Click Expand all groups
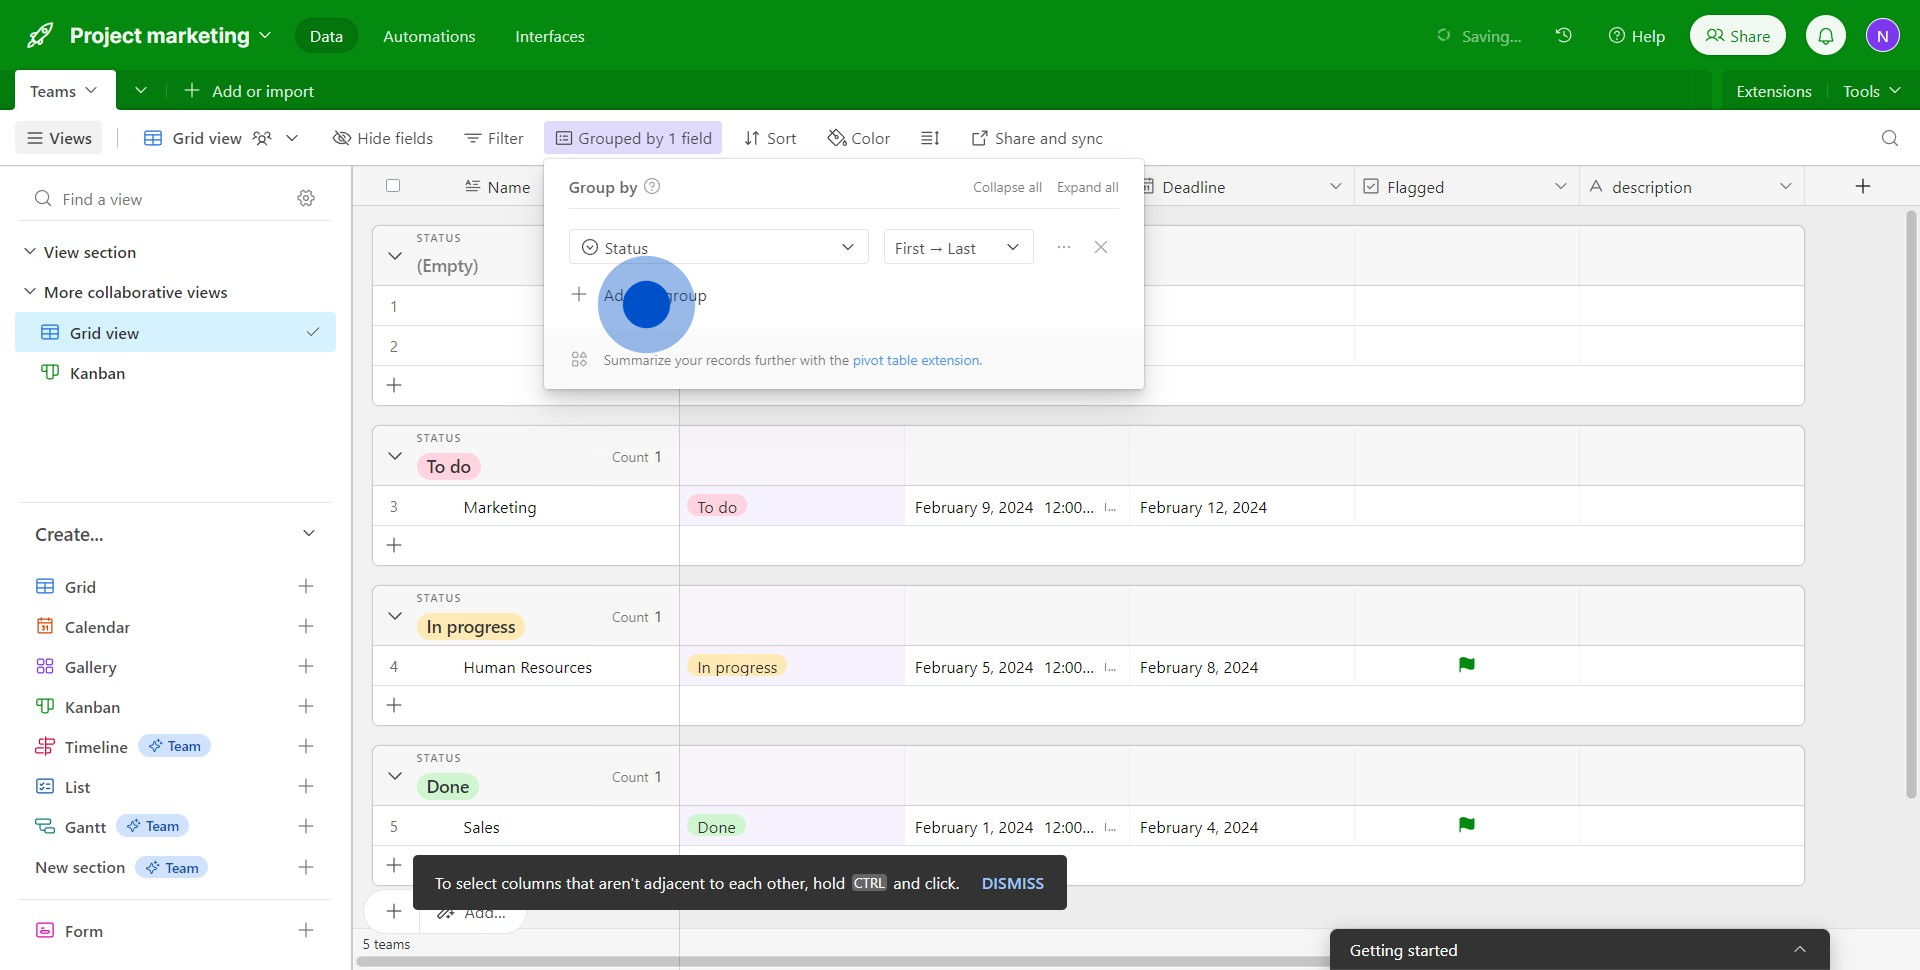1920x970 pixels. coord(1087,187)
